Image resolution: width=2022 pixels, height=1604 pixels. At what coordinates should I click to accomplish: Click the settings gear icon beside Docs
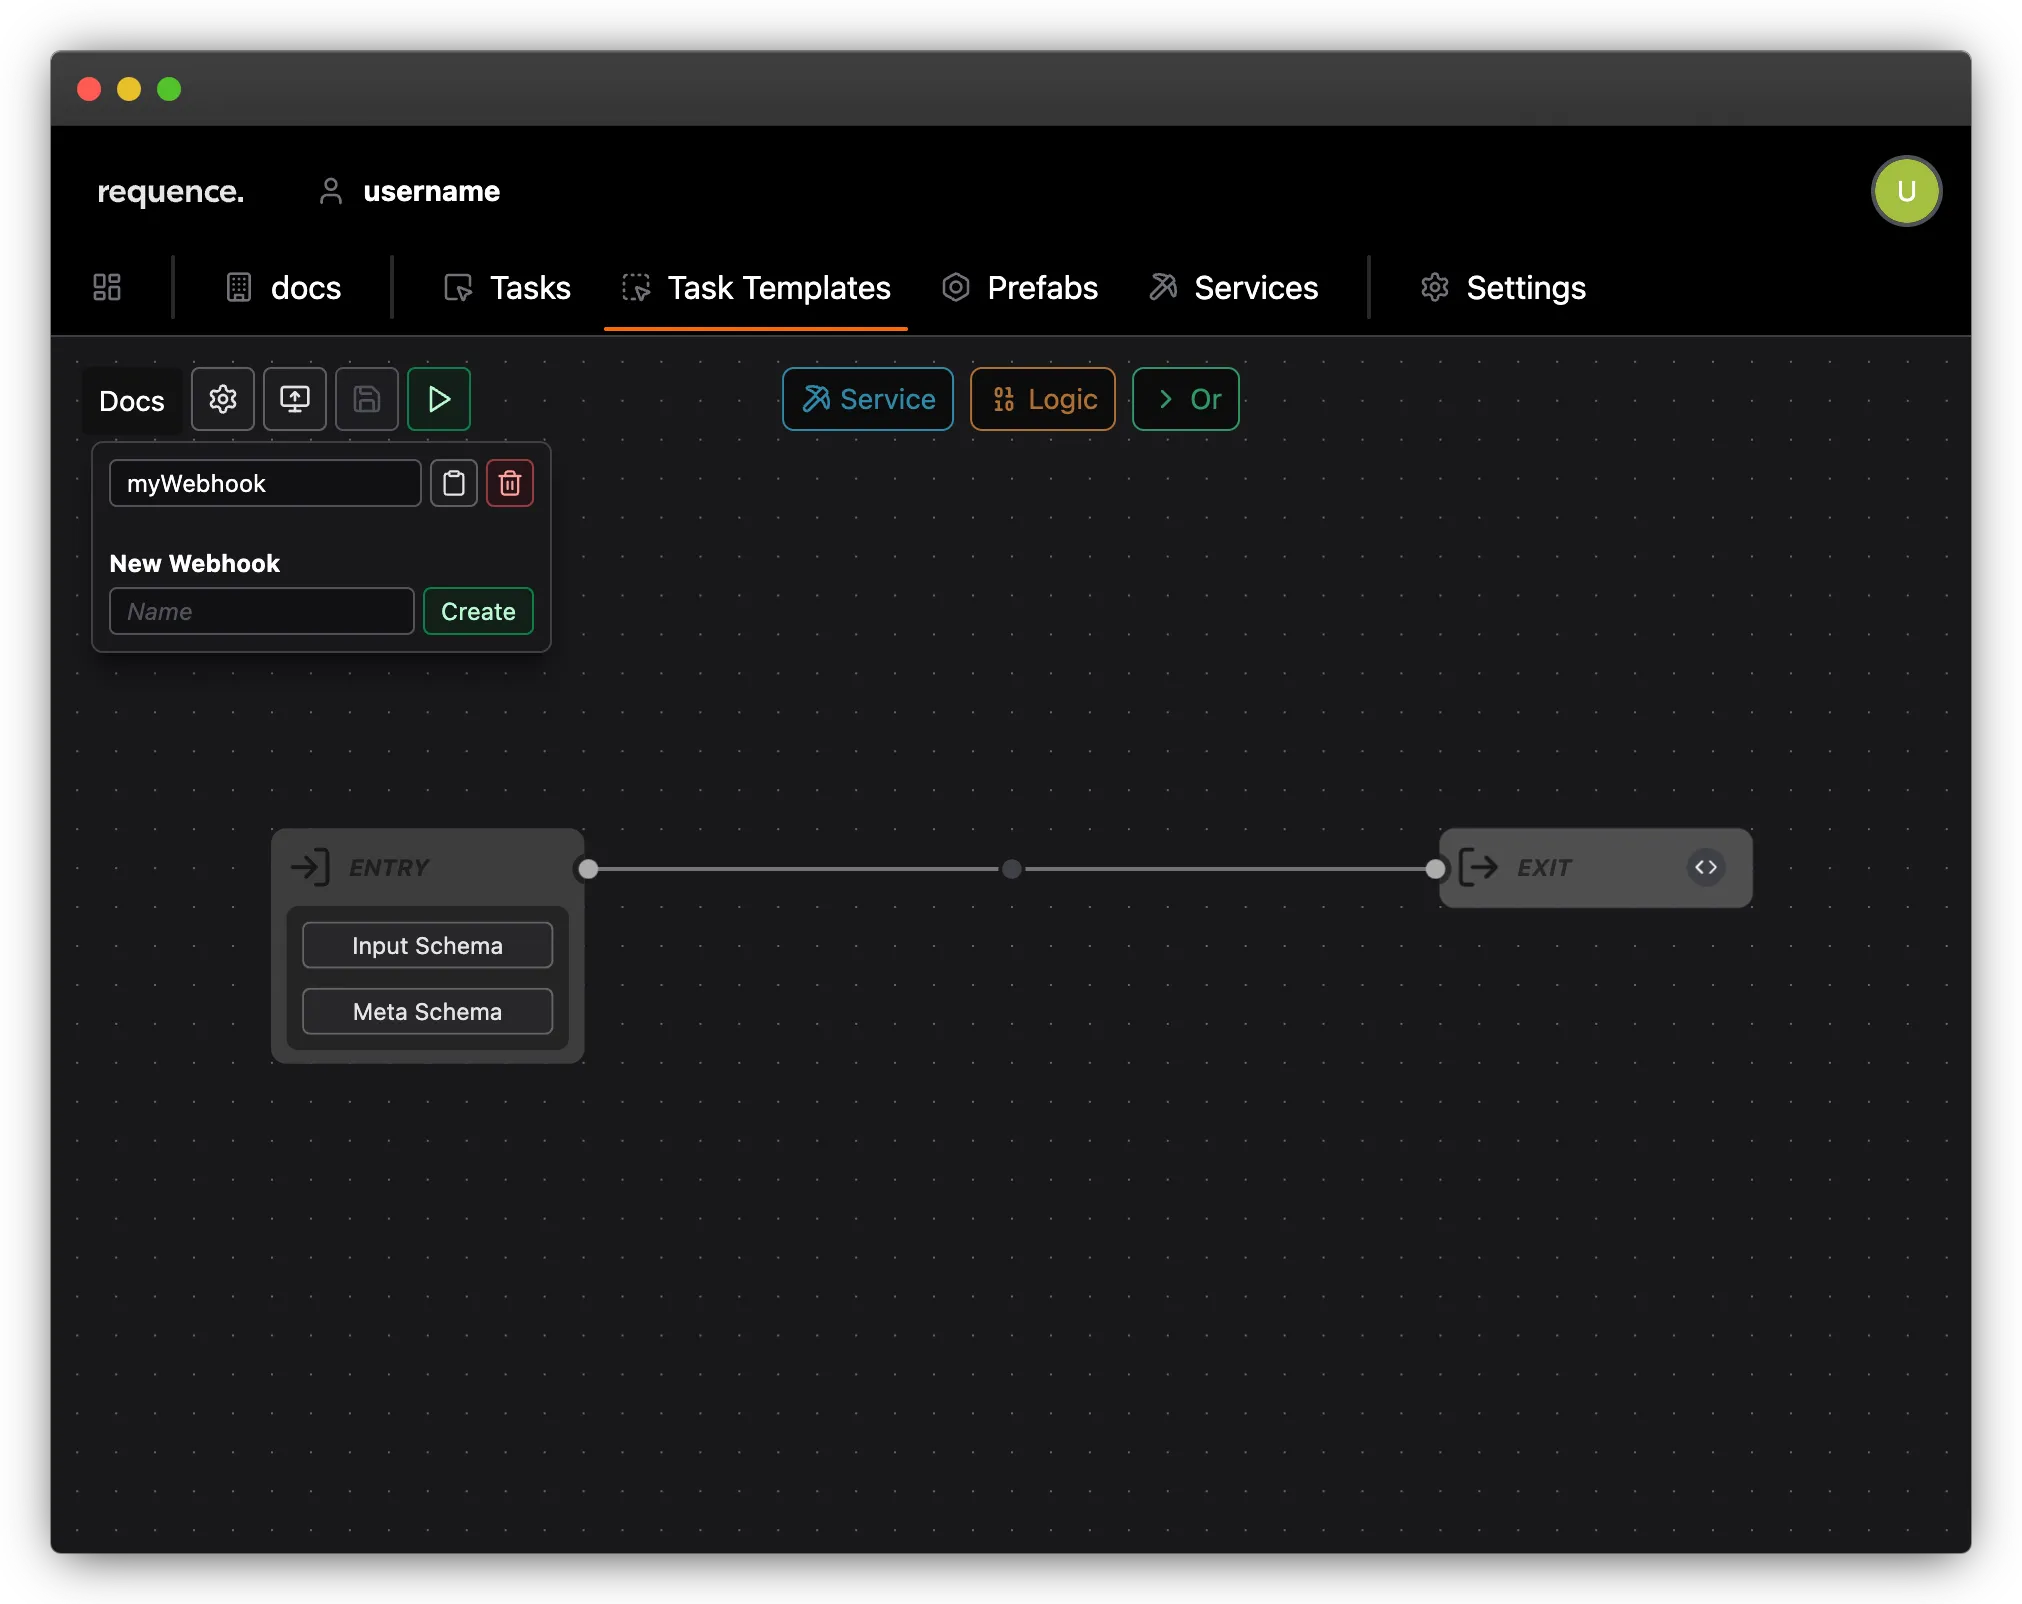[222, 399]
